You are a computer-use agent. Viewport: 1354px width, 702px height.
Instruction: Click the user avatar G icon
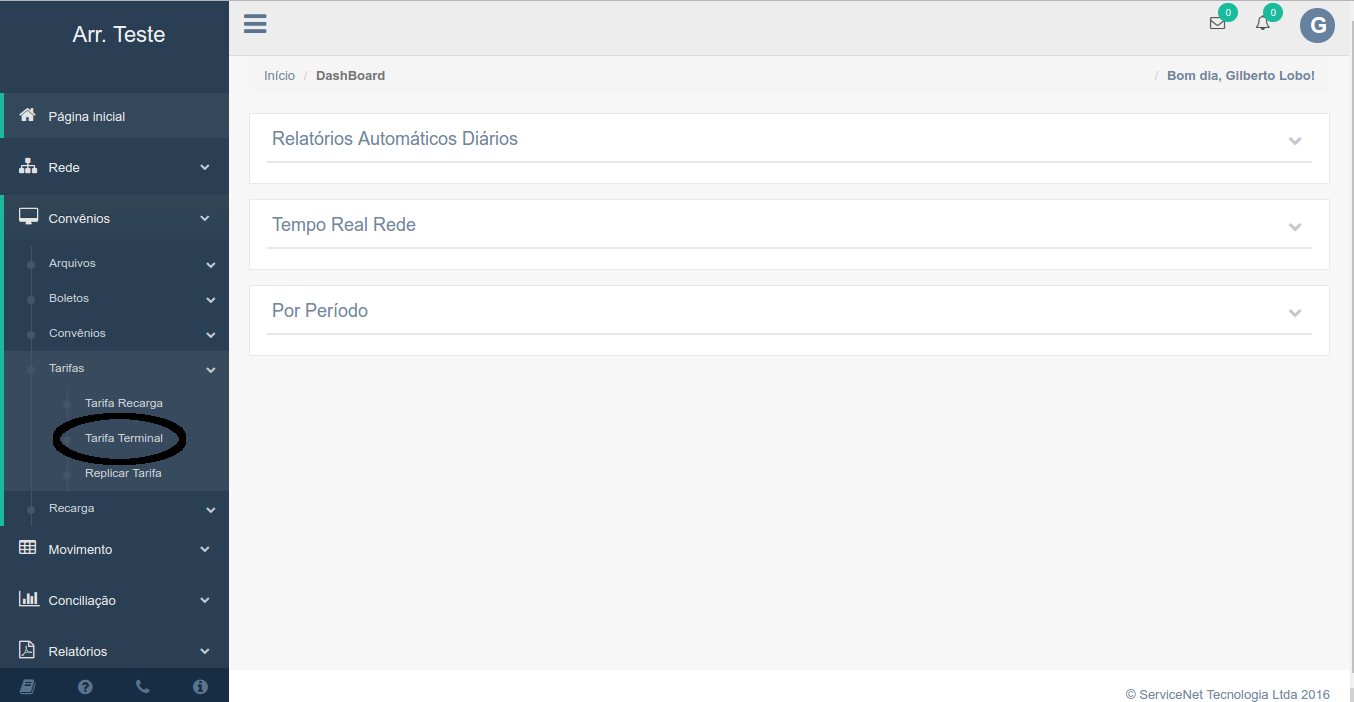coord(1317,26)
